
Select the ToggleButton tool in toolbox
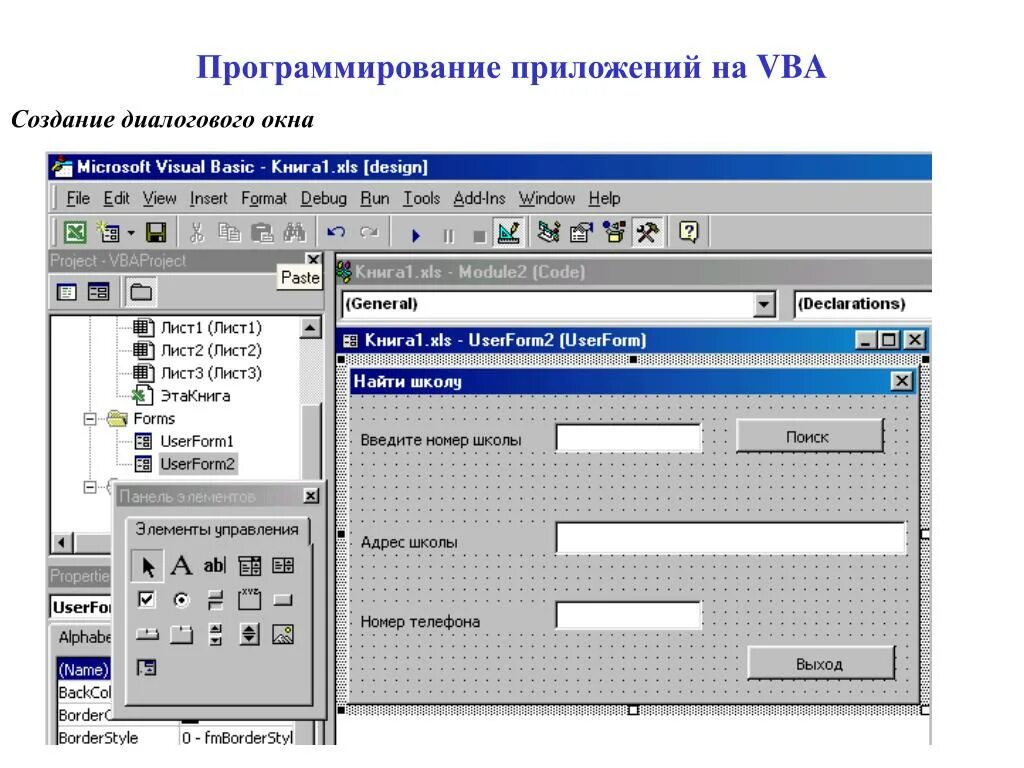coord(215,600)
